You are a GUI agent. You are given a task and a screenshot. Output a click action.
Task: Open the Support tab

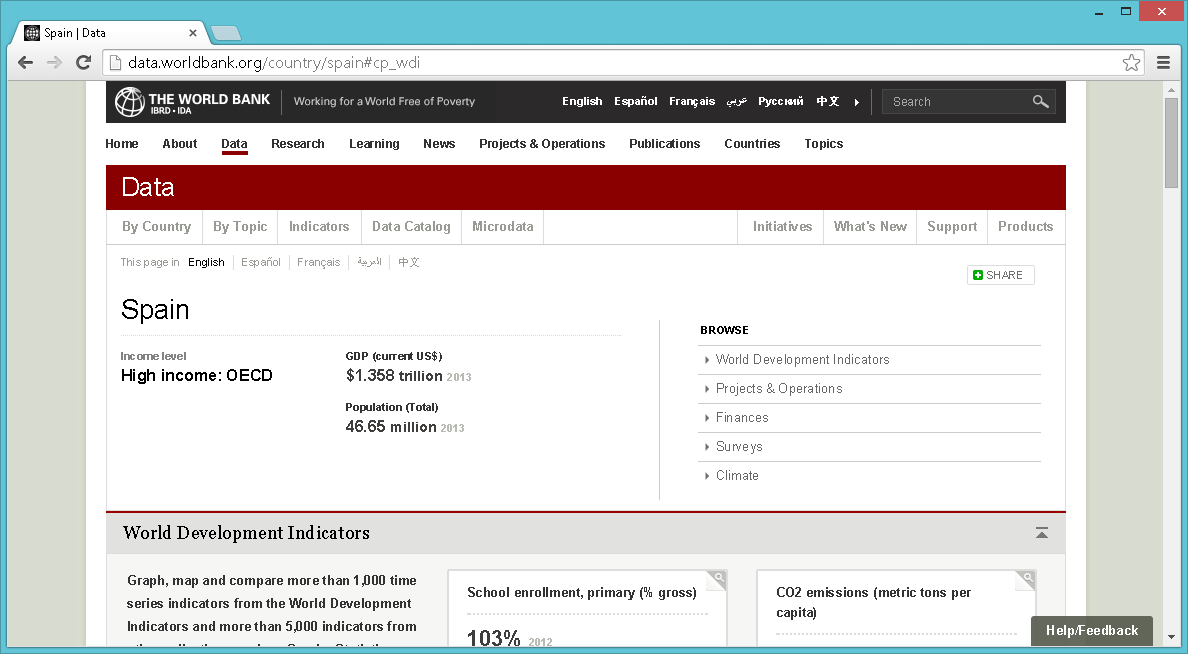pos(952,227)
